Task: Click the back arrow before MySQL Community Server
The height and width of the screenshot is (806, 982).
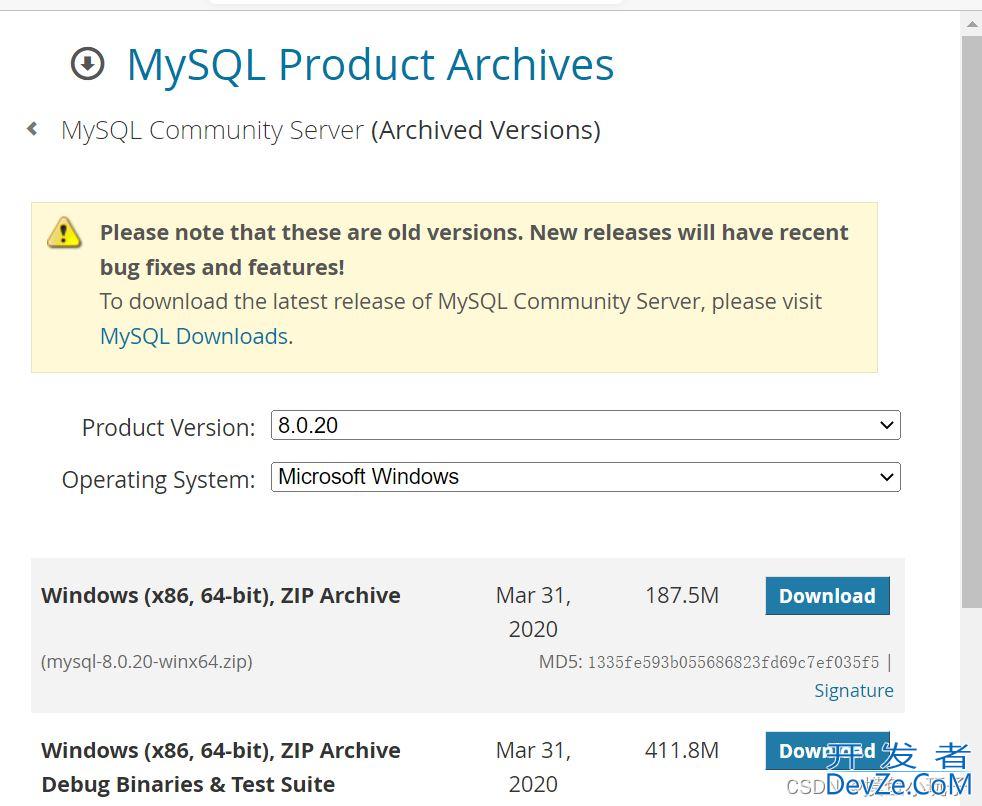Action: click(x=33, y=129)
